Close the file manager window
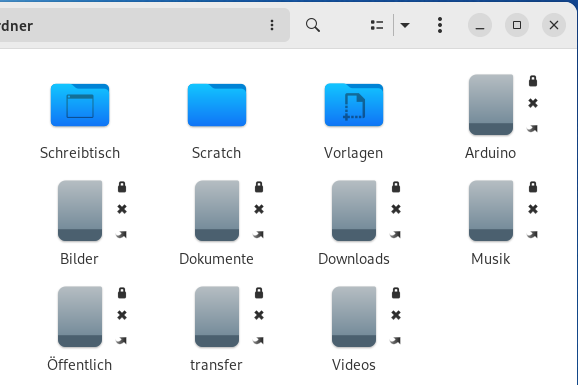Screen dimensions: 578x385 pos(554,25)
